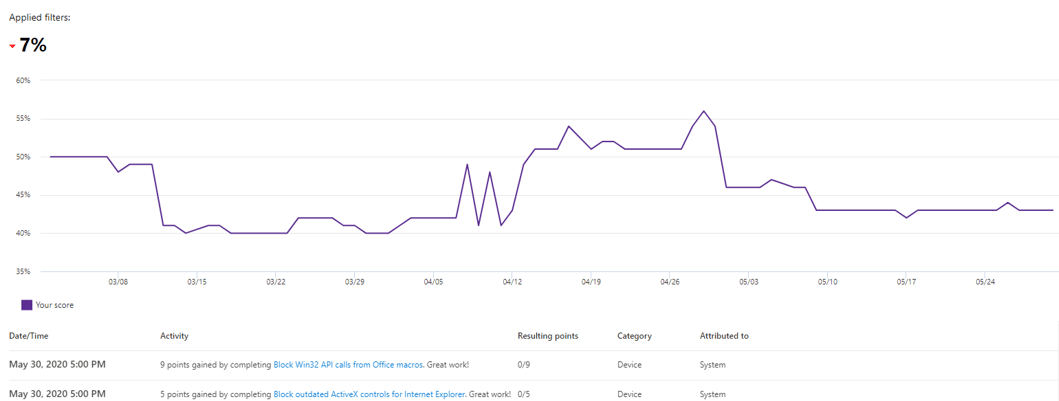The width and height of the screenshot is (1059, 401).
Task: Click the 05/24 date on the chart axis
Action: click(x=984, y=283)
